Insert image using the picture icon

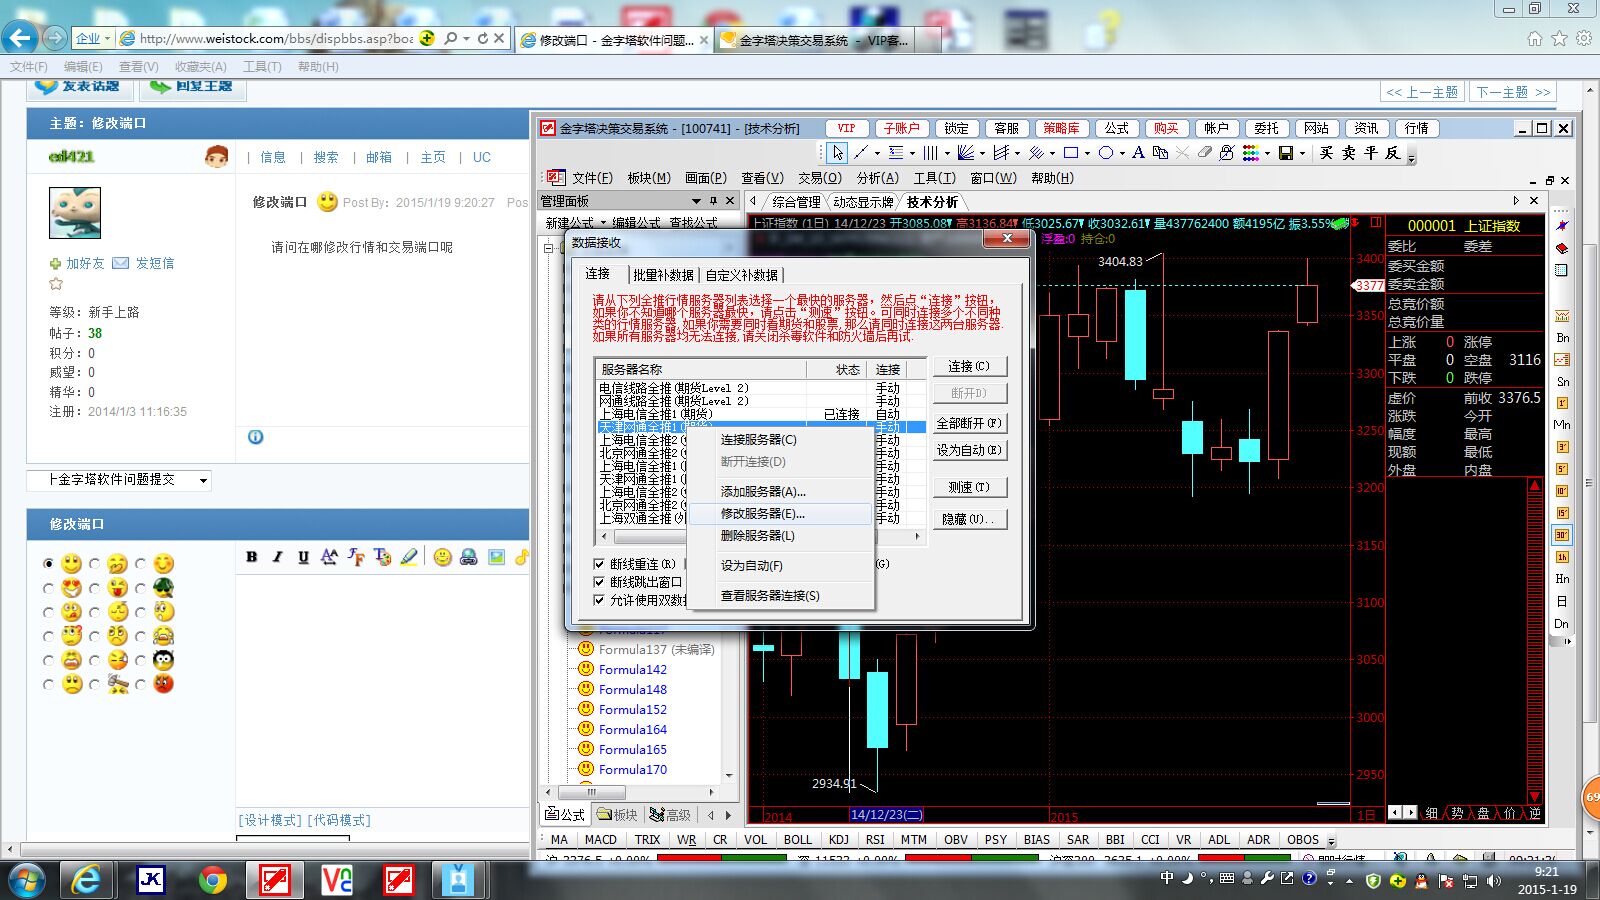(x=497, y=557)
